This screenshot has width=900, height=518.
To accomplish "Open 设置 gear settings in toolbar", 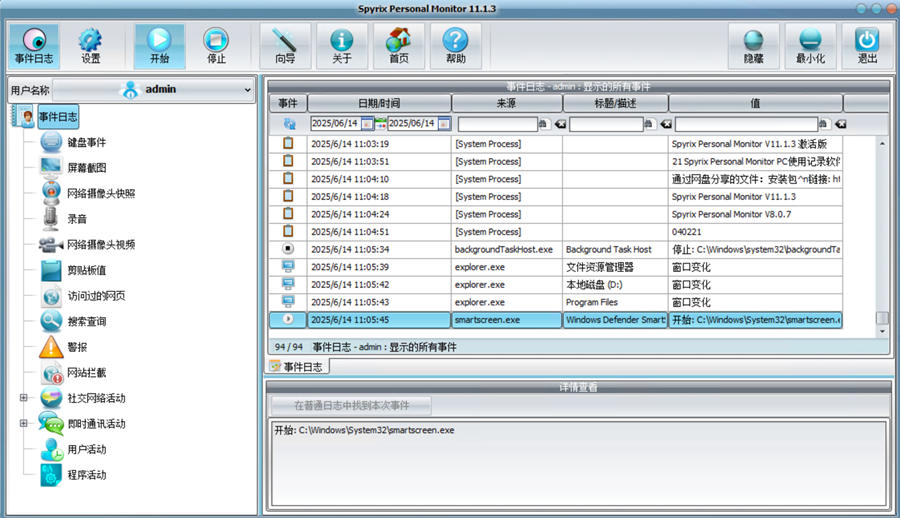I will click(91, 46).
